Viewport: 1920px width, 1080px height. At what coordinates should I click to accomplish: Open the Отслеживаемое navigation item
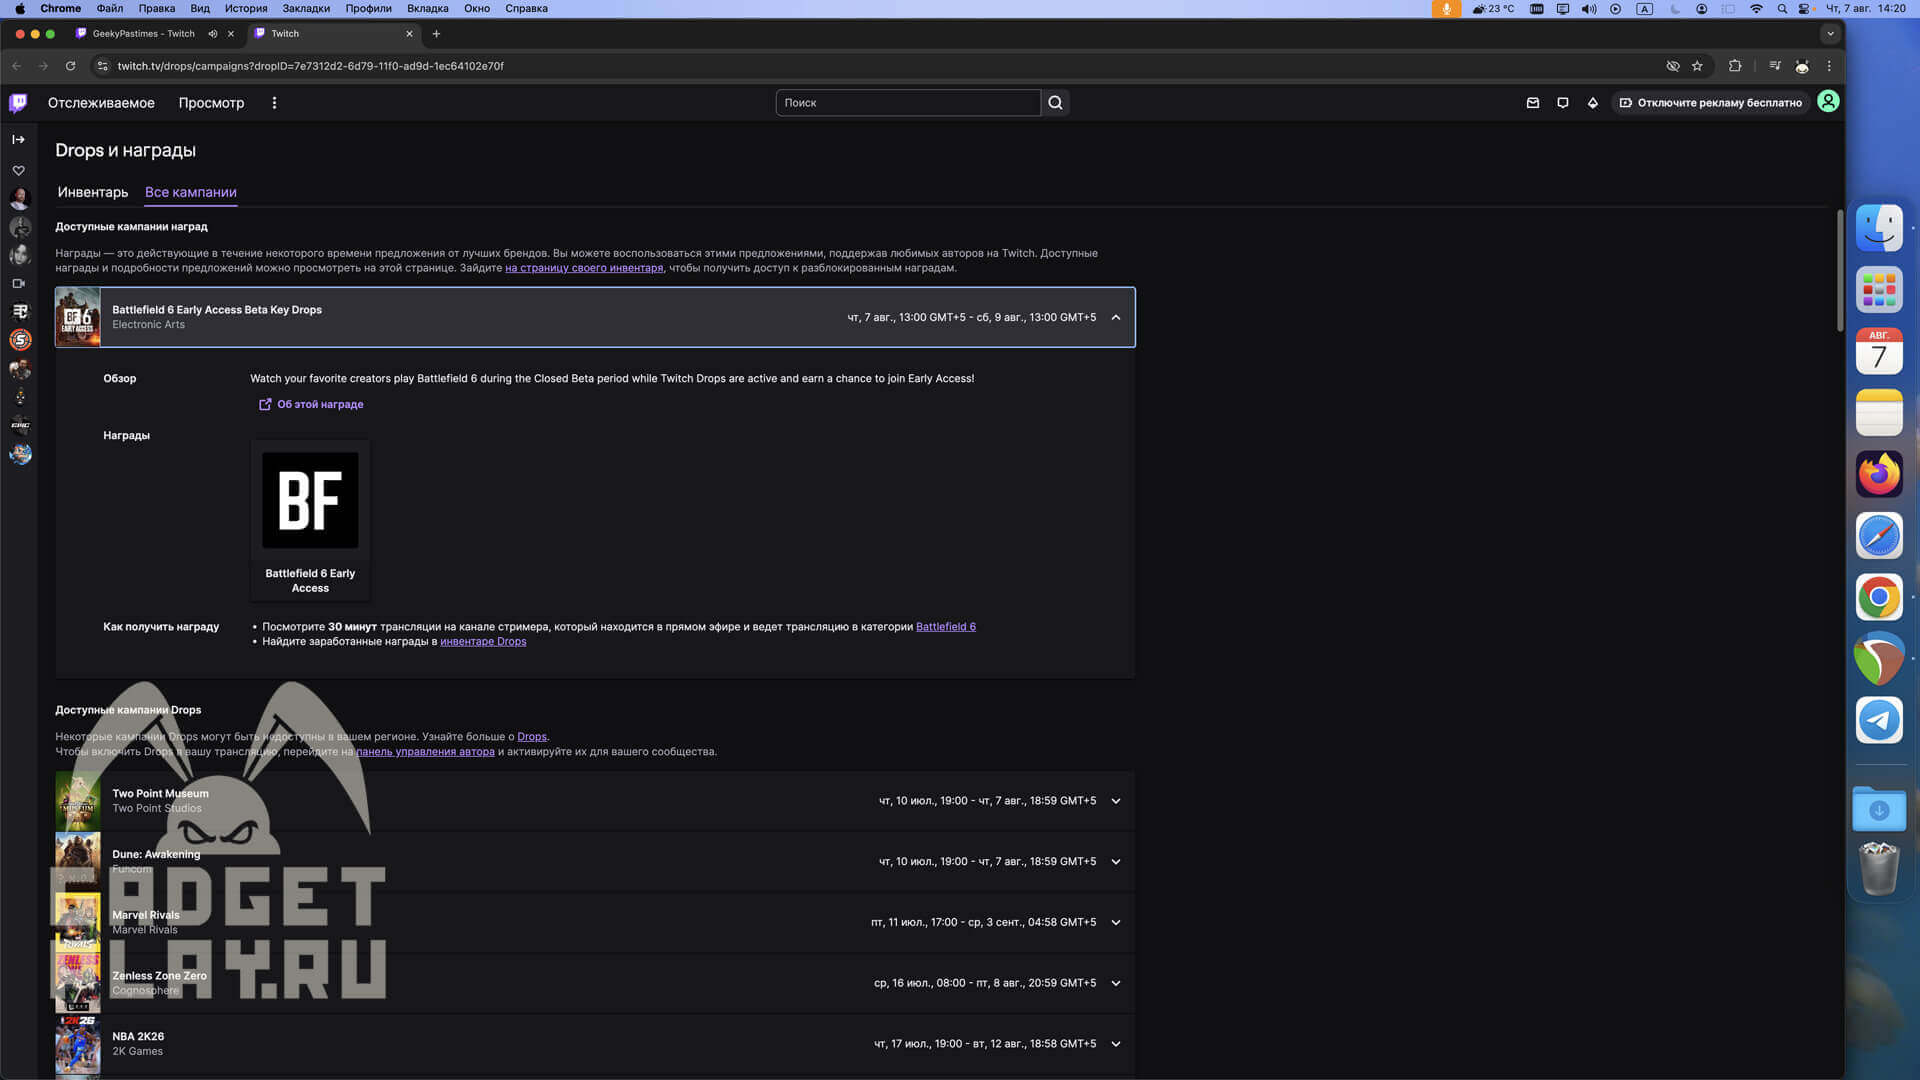click(x=101, y=103)
